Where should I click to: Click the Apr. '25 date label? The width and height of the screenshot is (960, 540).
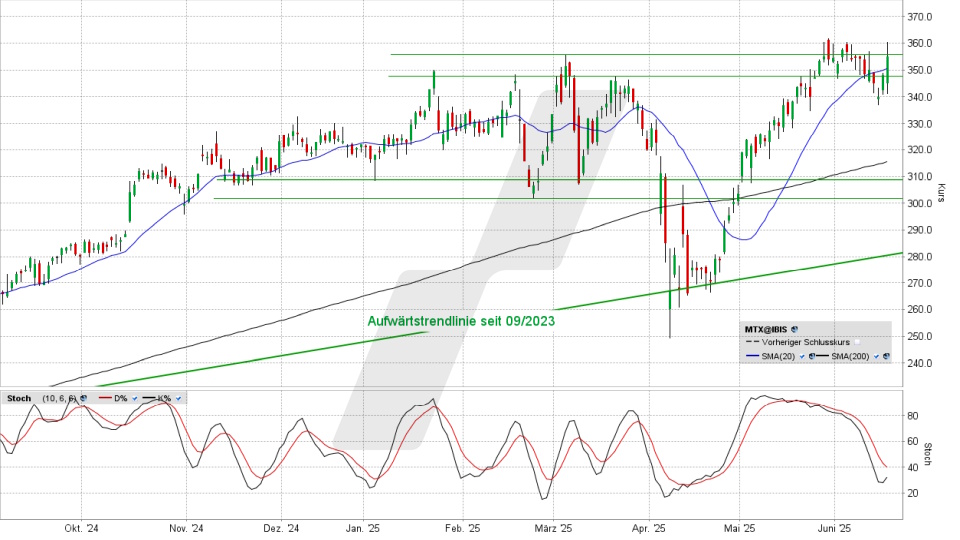pyautogui.click(x=648, y=528)
